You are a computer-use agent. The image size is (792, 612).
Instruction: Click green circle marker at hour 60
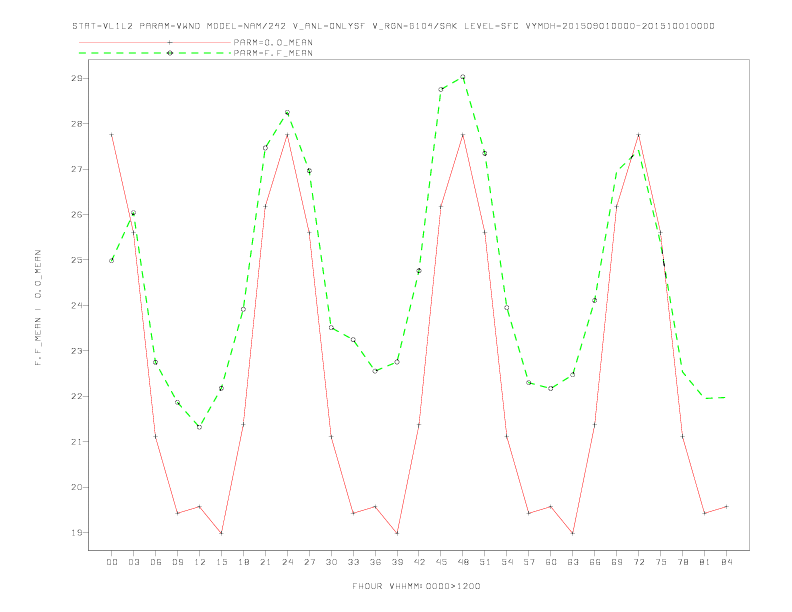551,388
